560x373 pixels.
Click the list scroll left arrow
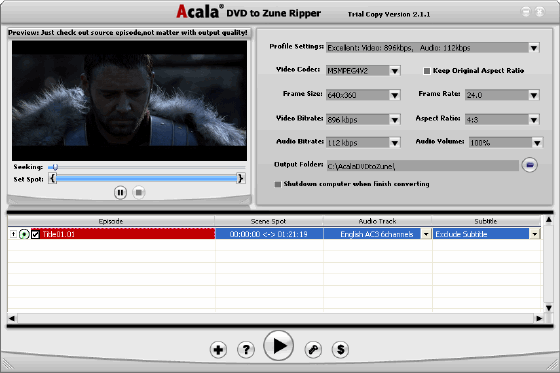click(12, 318)
